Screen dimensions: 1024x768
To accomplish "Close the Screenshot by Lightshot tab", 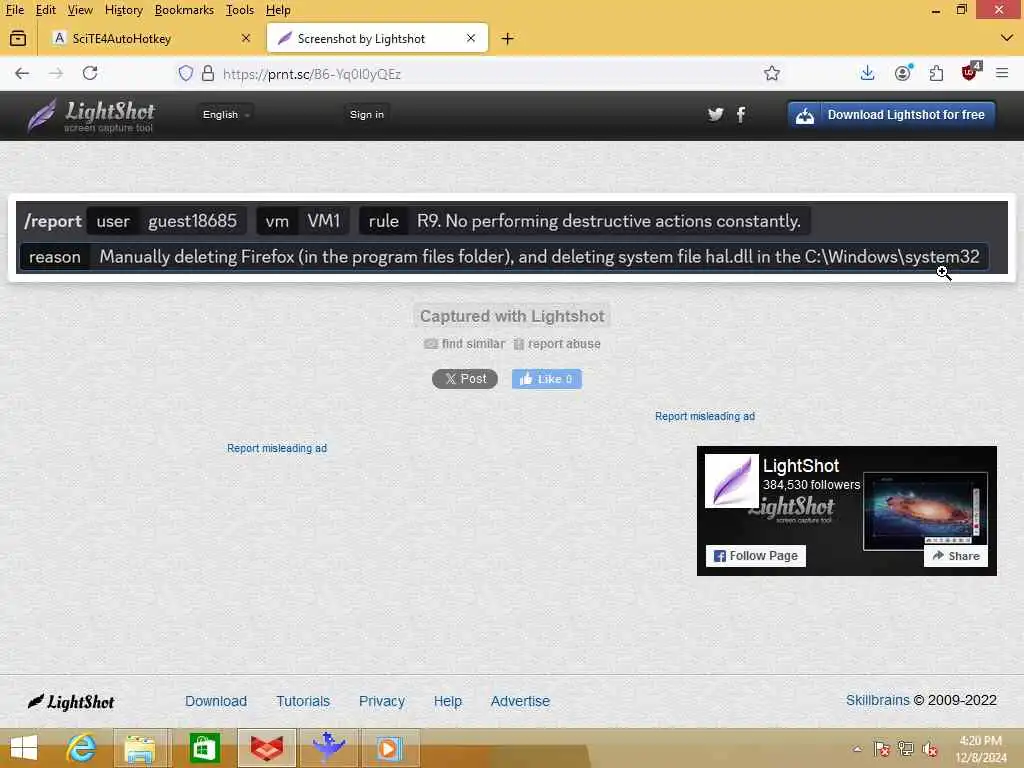I will tap(471, 38).
